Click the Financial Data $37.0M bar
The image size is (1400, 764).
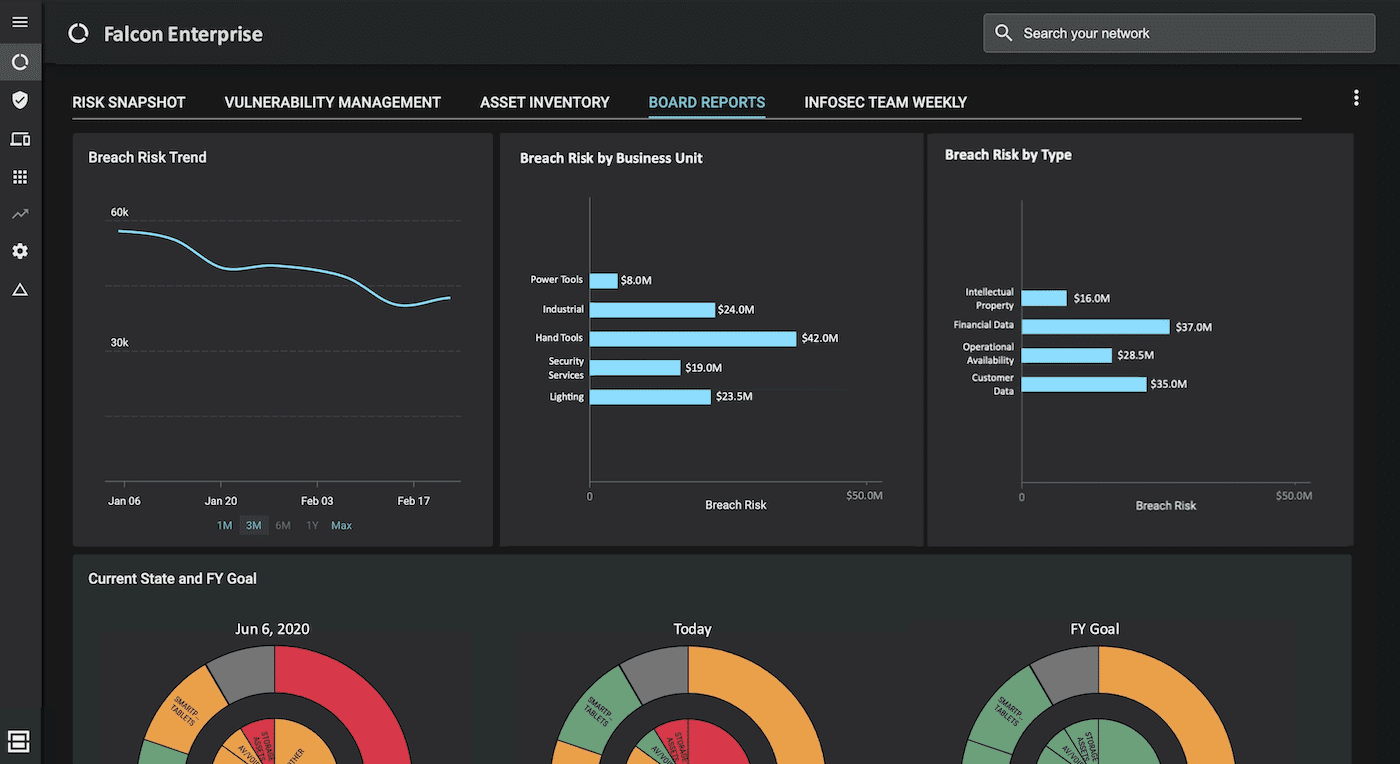(x=1095, y=327)
